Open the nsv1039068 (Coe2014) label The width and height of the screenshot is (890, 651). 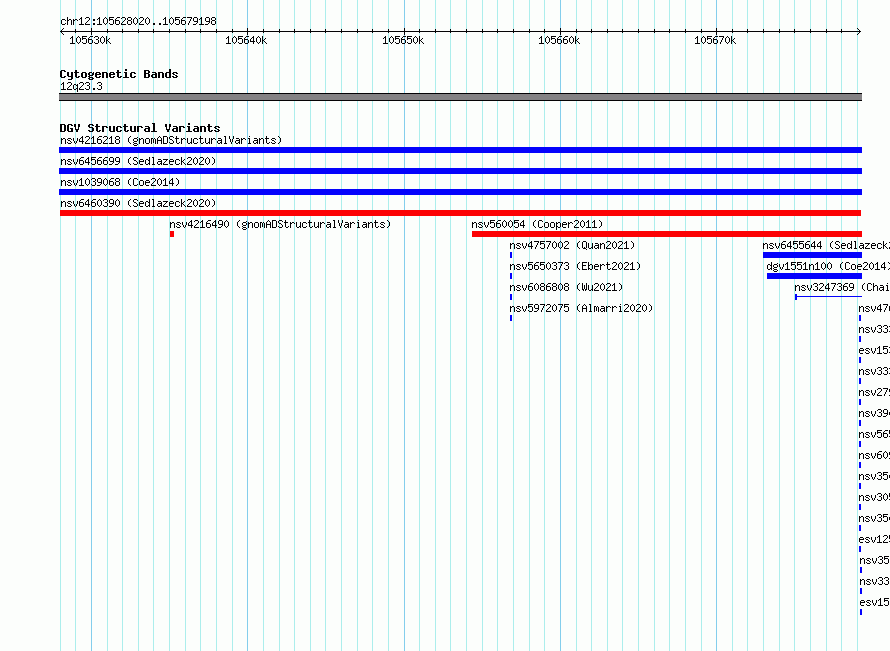(x=120, y=182)
